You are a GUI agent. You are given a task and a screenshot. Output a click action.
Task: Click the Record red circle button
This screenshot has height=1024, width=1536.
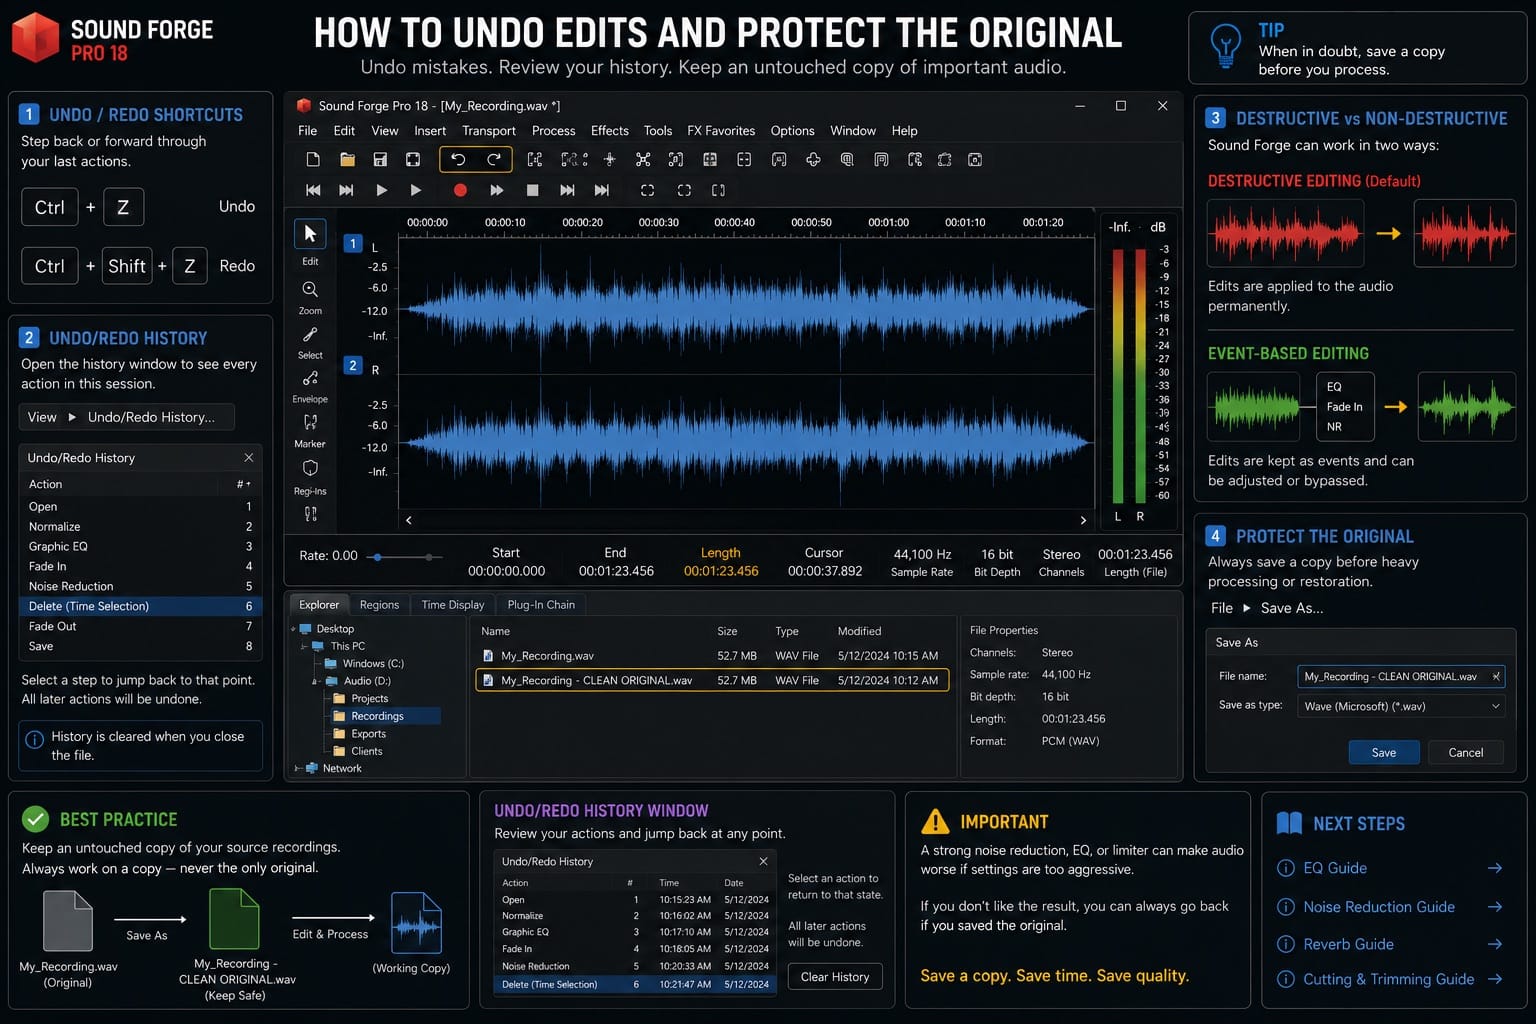pos(460,190)
